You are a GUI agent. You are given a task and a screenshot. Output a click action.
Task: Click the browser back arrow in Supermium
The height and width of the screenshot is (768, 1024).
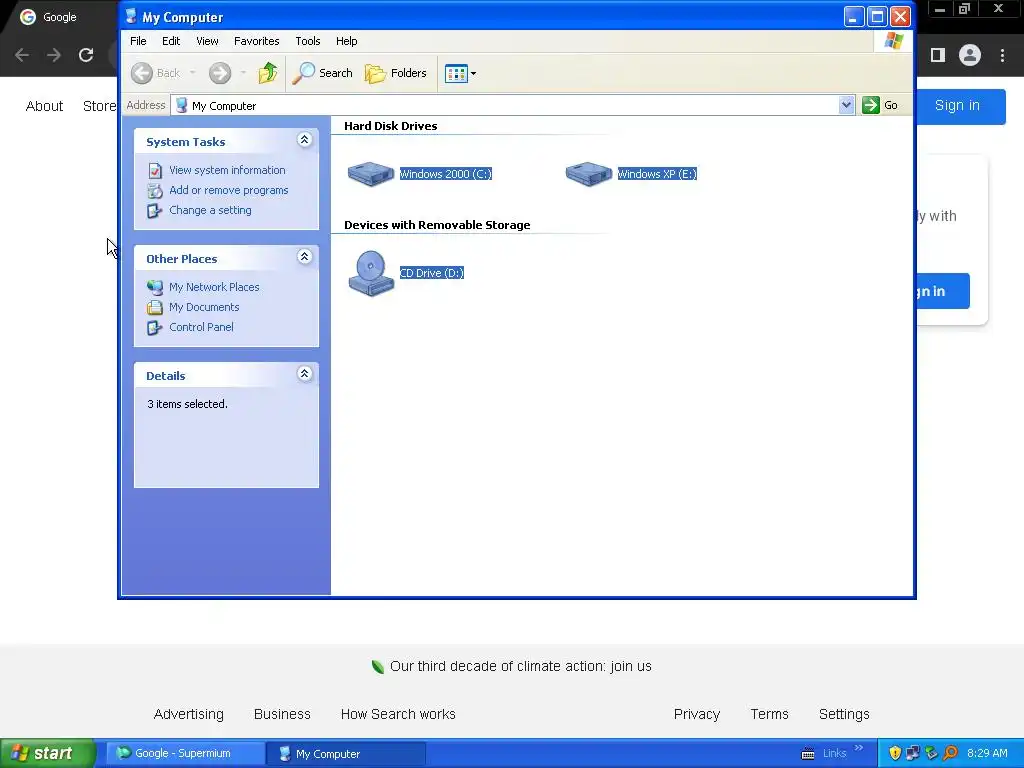[x=22, y=55]
